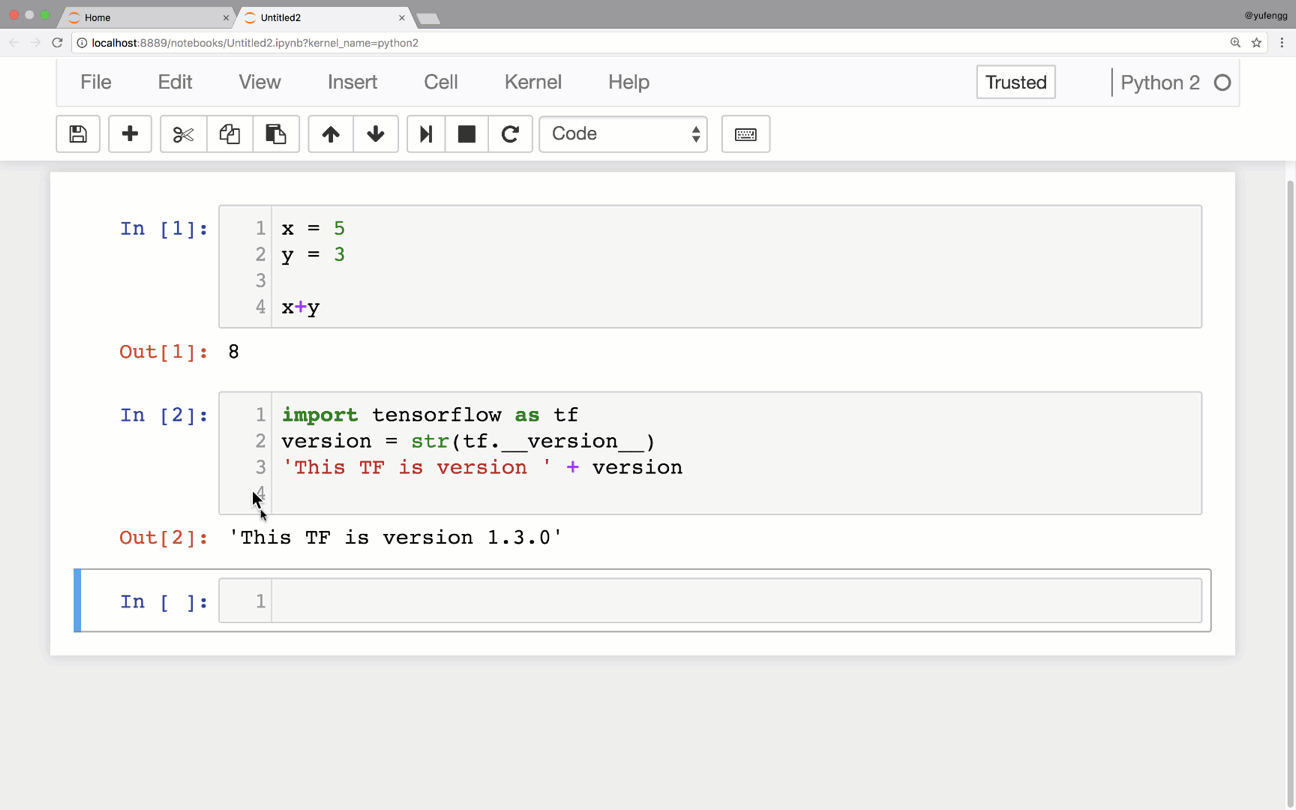Click the localhost URL address bar
This screenshot has height=810, width=1296.
(x=650, y=43)
